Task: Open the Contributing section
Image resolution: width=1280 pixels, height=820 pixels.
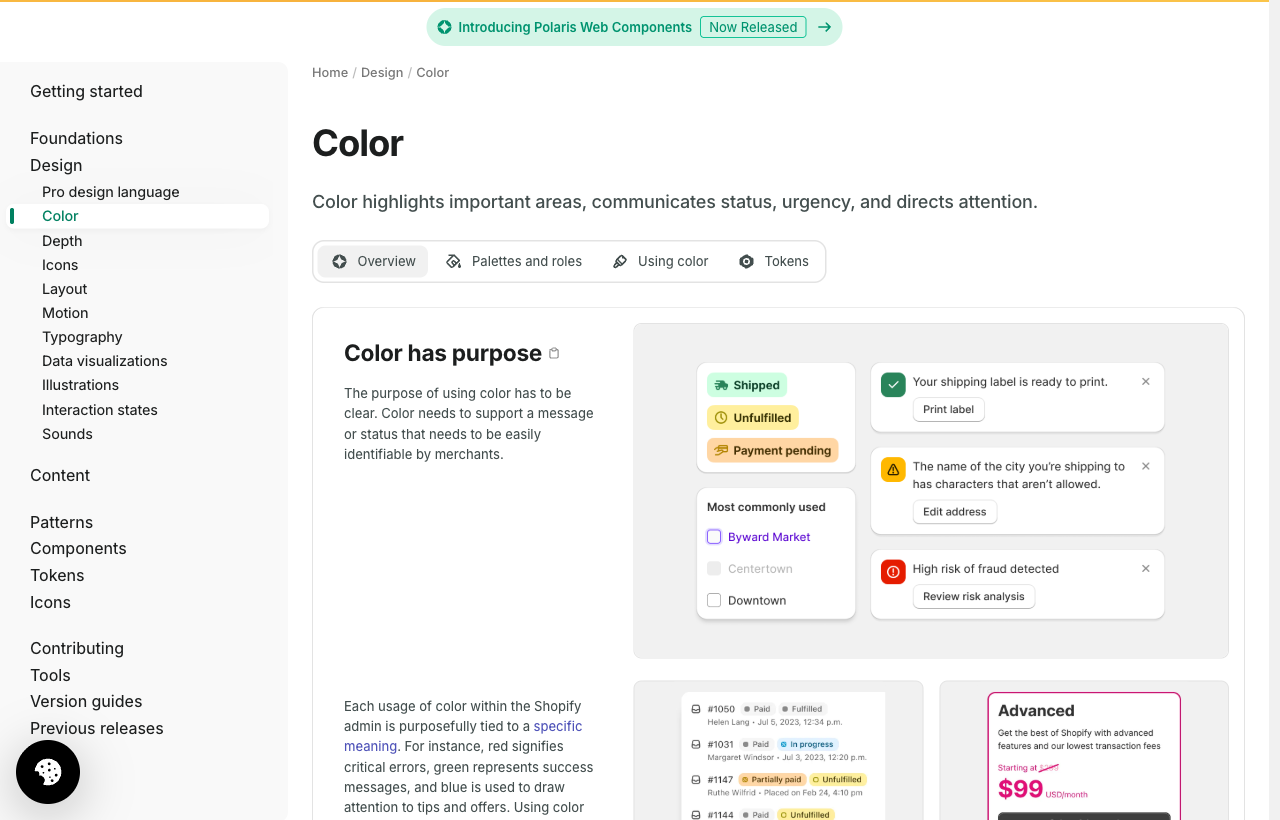Action: click(x=77, y=648)
